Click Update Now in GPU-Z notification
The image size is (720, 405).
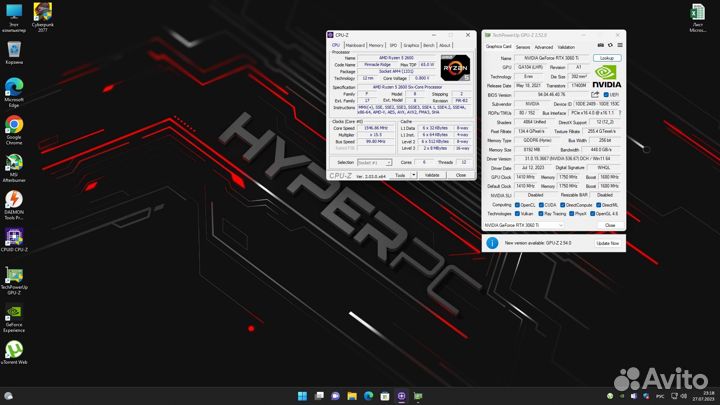point(608,243)
